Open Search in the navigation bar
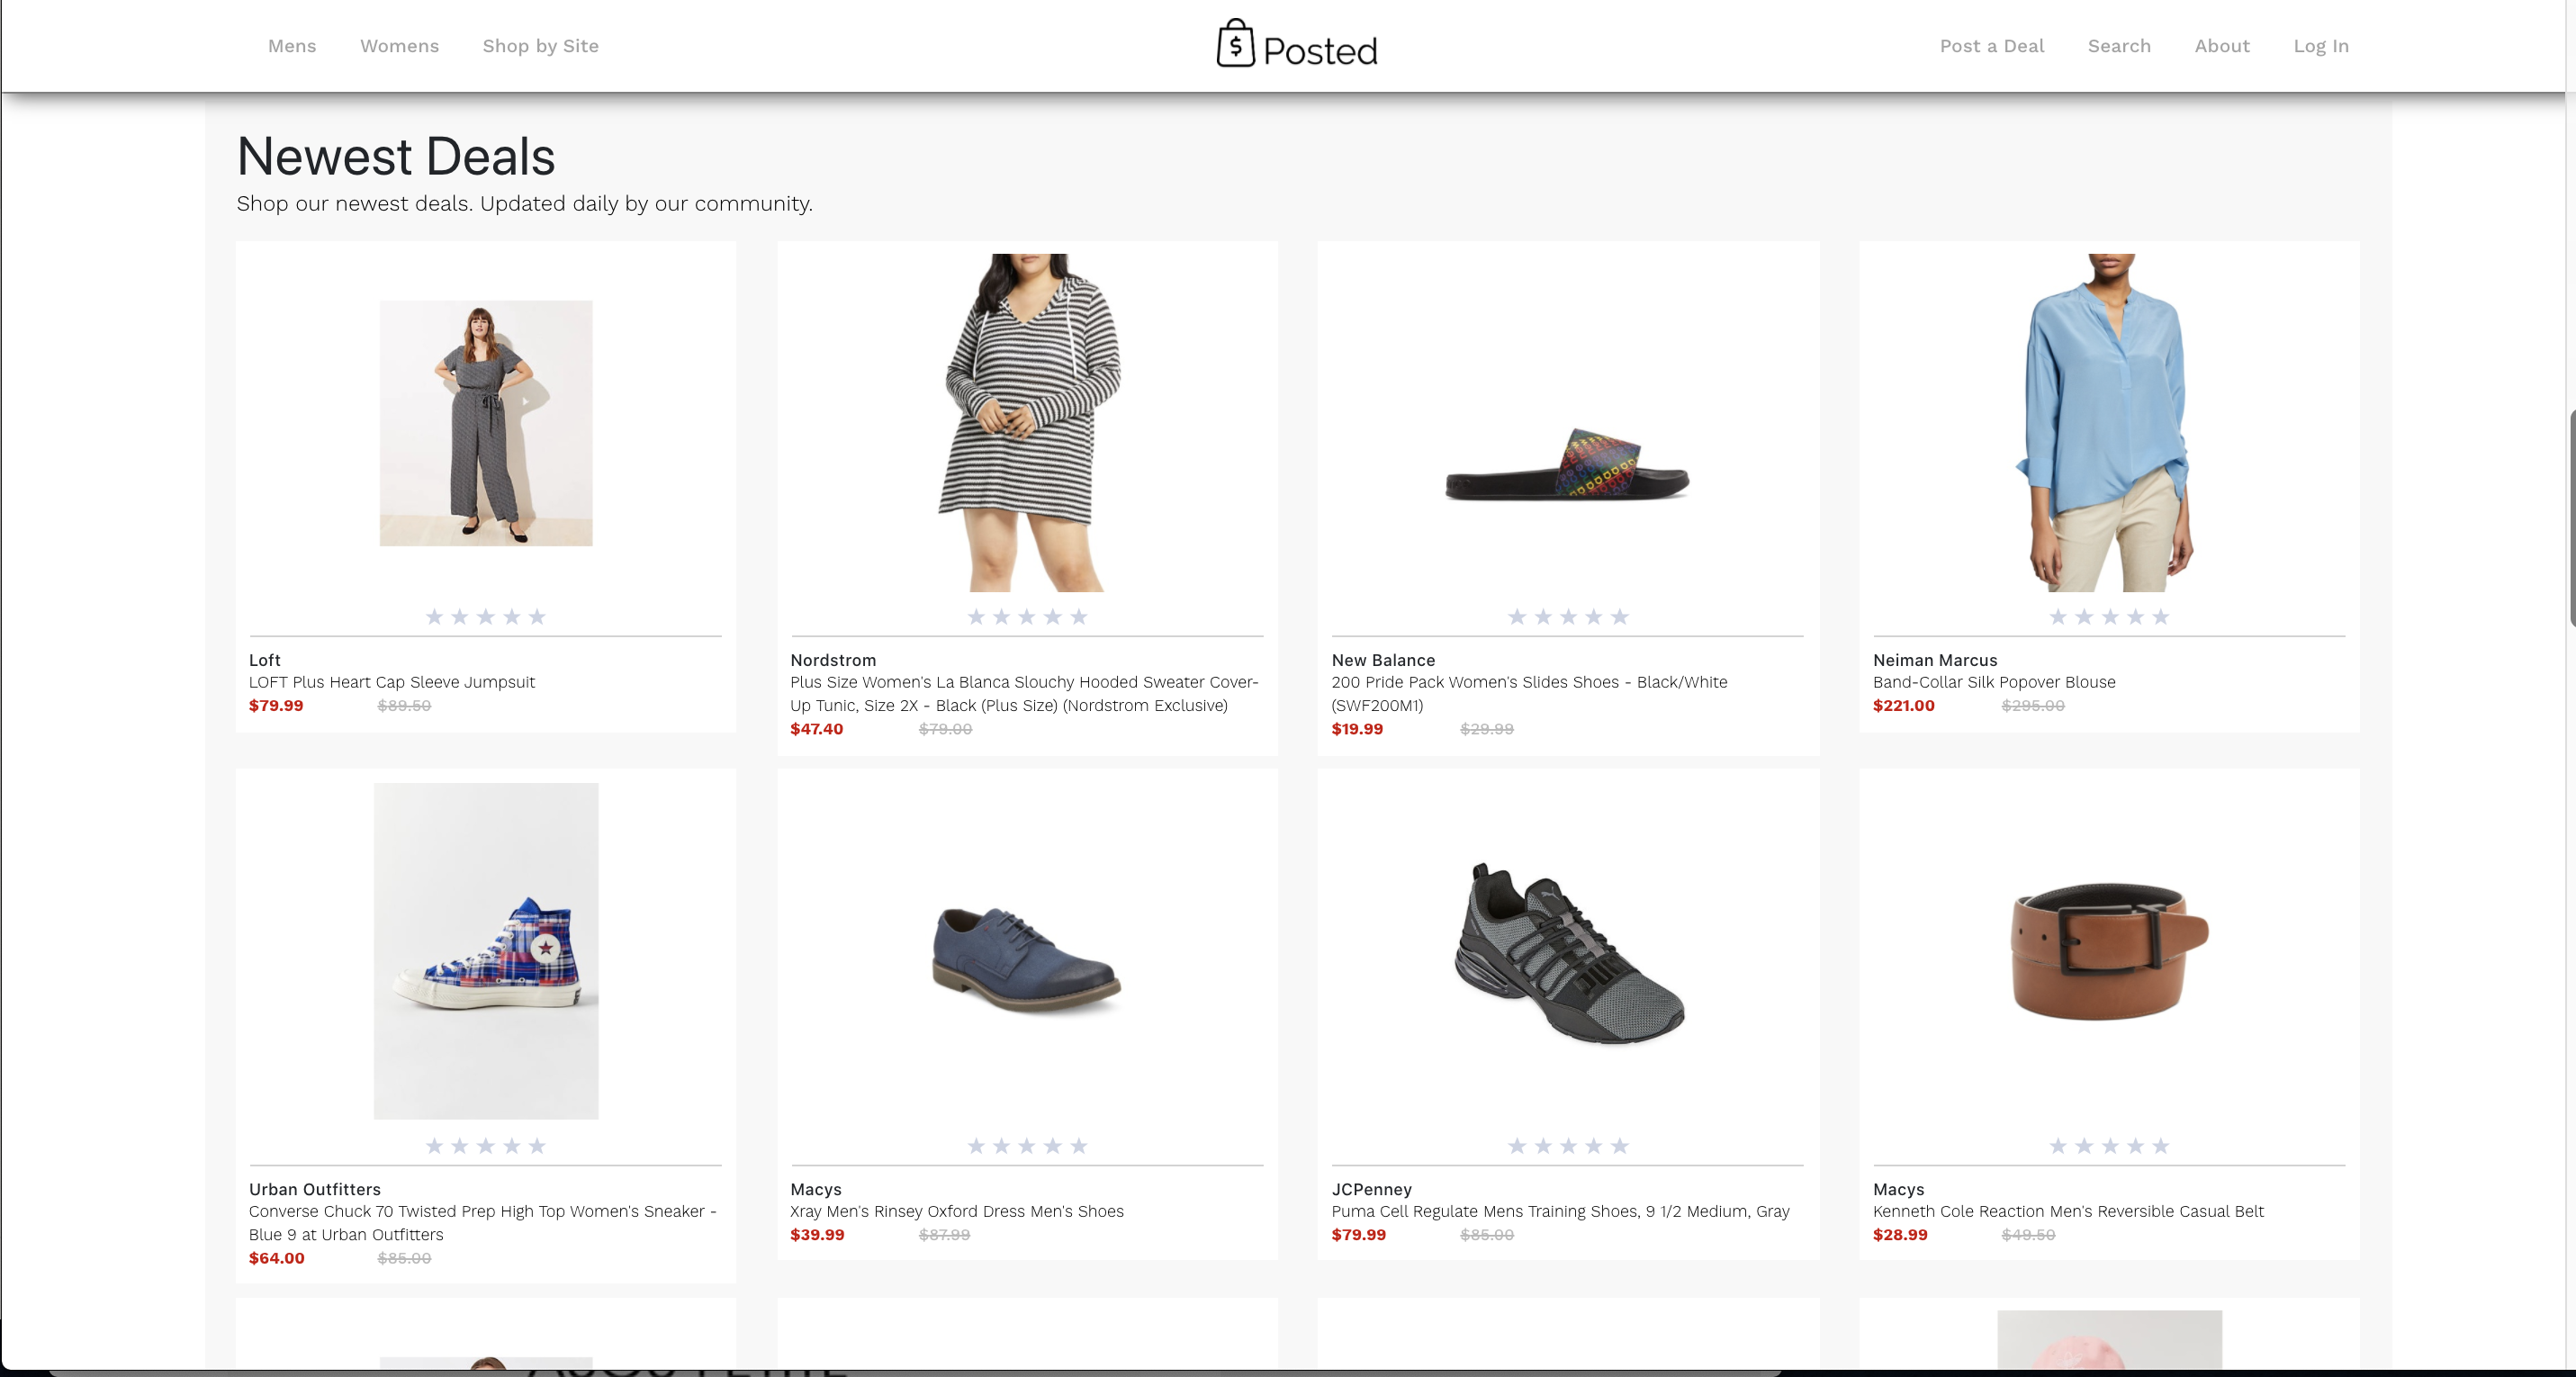Image resolution: width=2576 pixels, height=1377 pixels. point(2118,46)
